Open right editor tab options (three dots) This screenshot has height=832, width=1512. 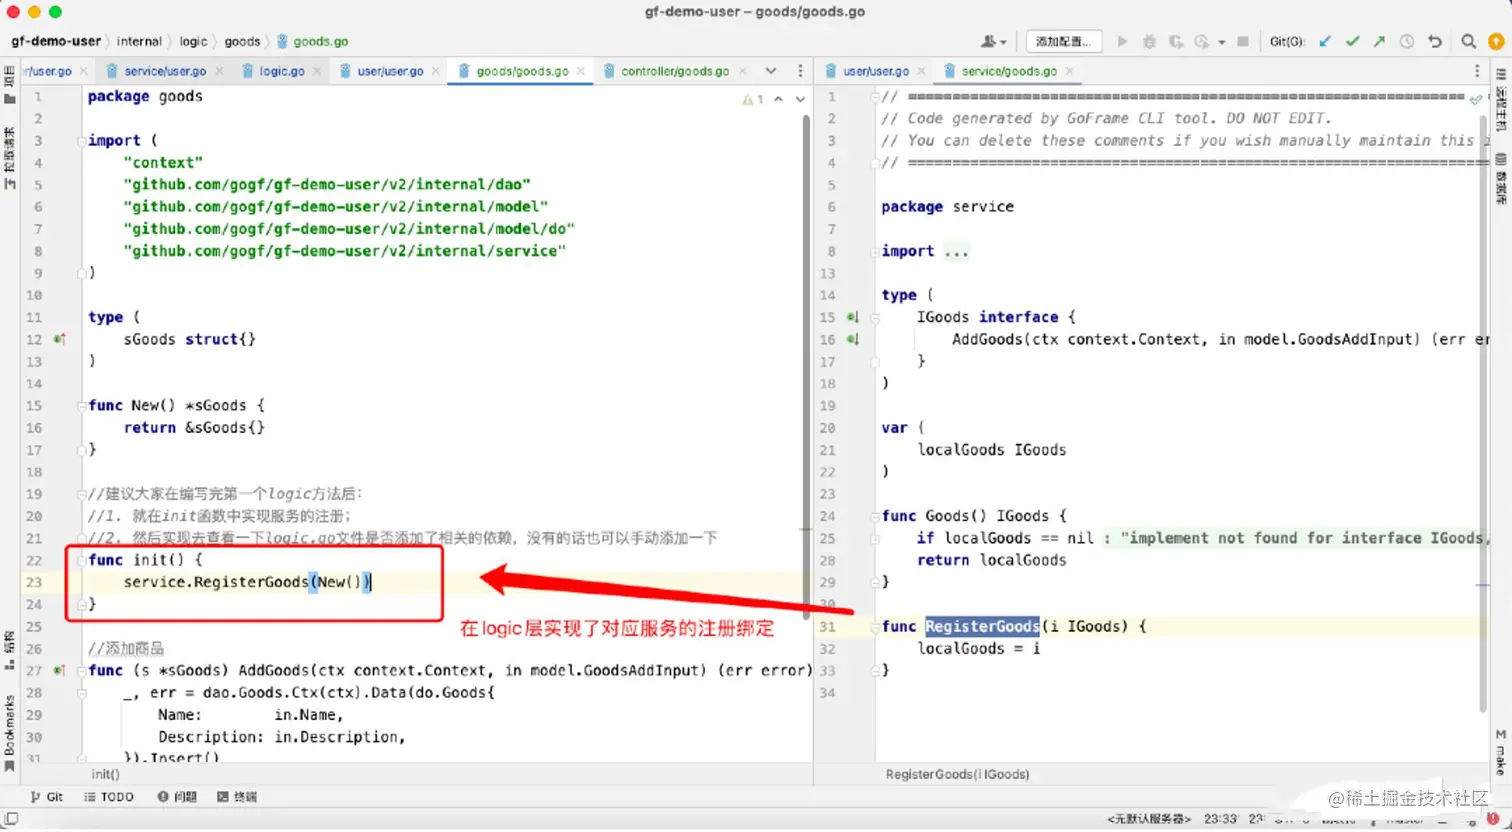[1477, 71]
